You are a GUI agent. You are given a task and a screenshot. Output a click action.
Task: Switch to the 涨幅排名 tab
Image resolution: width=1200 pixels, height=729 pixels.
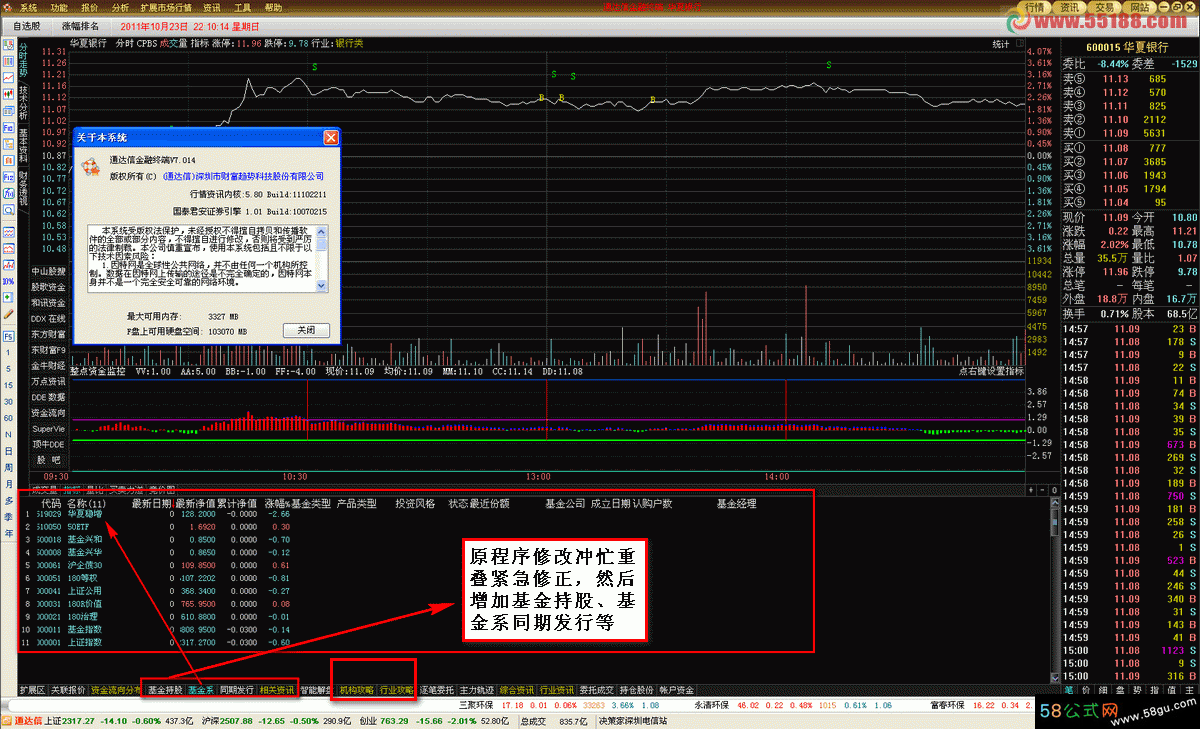(81, 27)
